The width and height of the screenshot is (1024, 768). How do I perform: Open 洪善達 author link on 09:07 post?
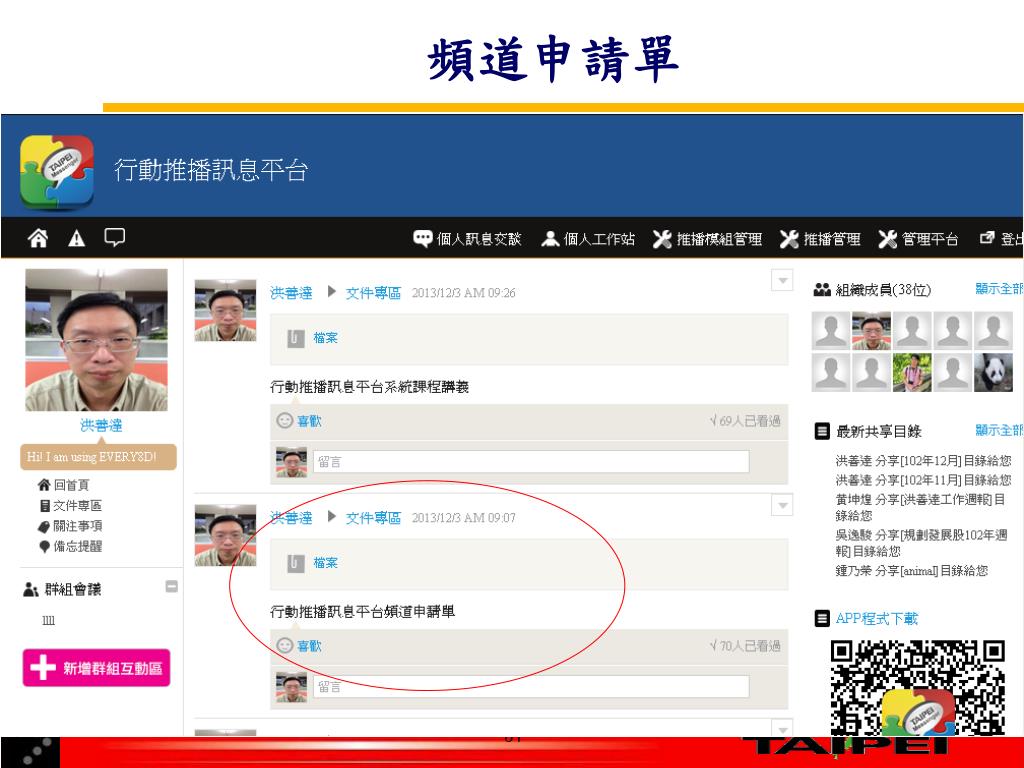[291, 518]
